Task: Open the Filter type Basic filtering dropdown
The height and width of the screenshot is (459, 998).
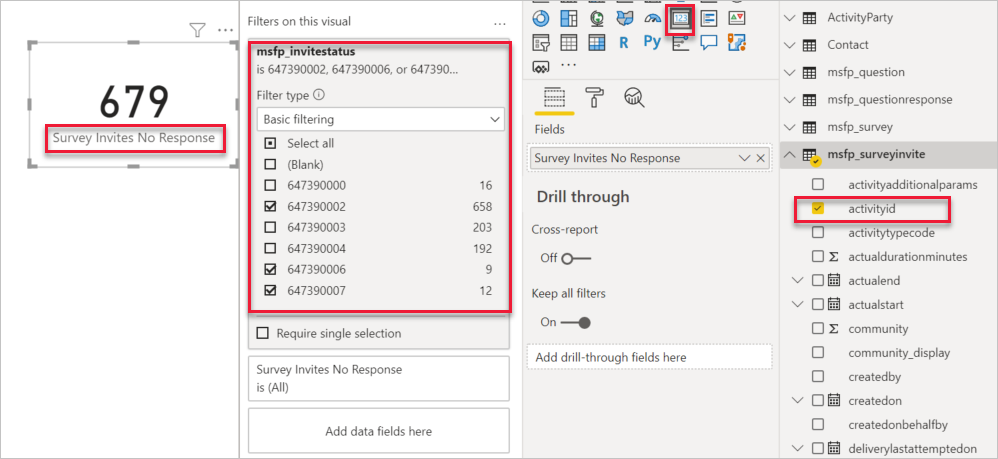Action: [381, 119]
